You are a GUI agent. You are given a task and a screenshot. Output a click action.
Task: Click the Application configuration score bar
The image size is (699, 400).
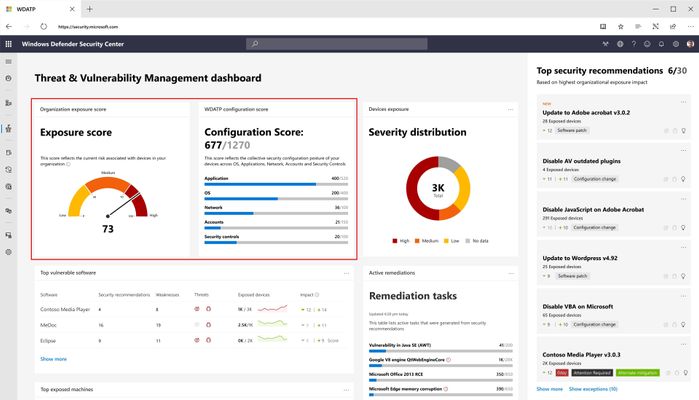click(276, 184)
